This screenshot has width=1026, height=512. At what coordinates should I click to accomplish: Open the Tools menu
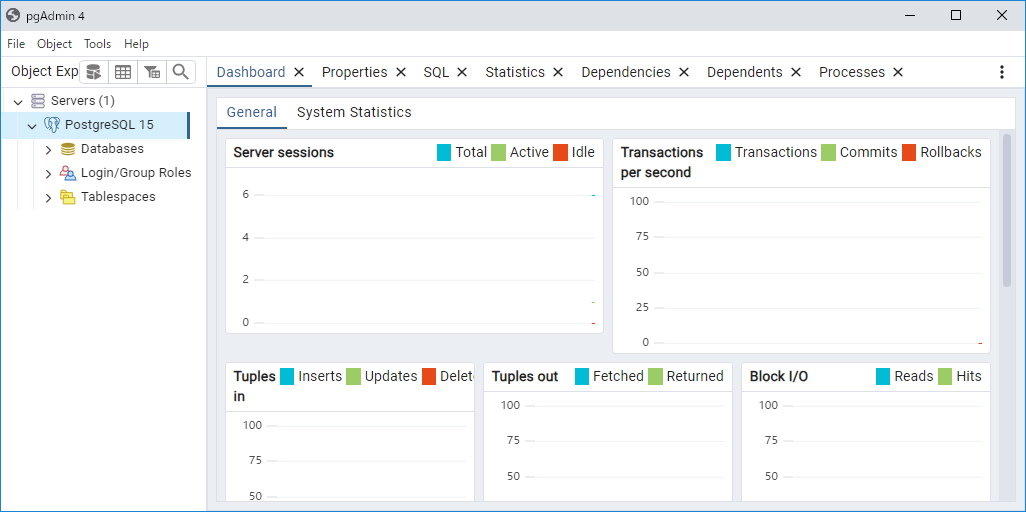click(x=97, y=44)
